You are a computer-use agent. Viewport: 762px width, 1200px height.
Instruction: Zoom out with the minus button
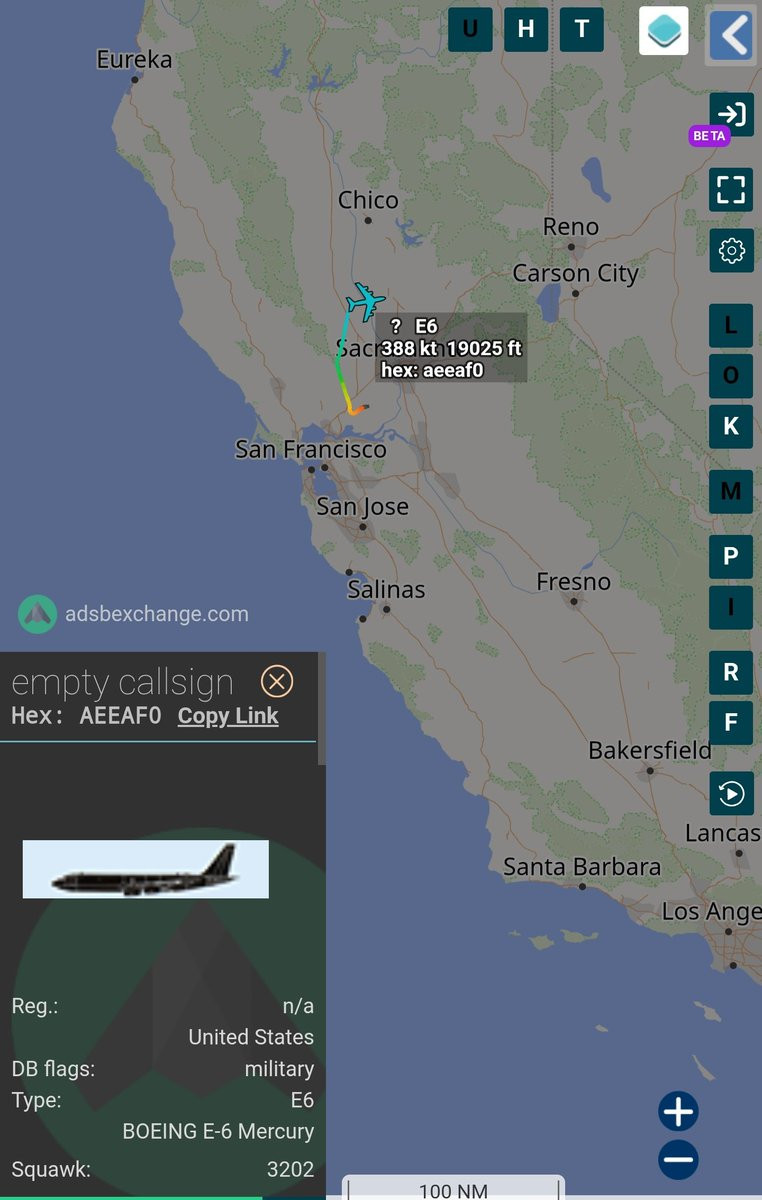(x=678, y=1160)
